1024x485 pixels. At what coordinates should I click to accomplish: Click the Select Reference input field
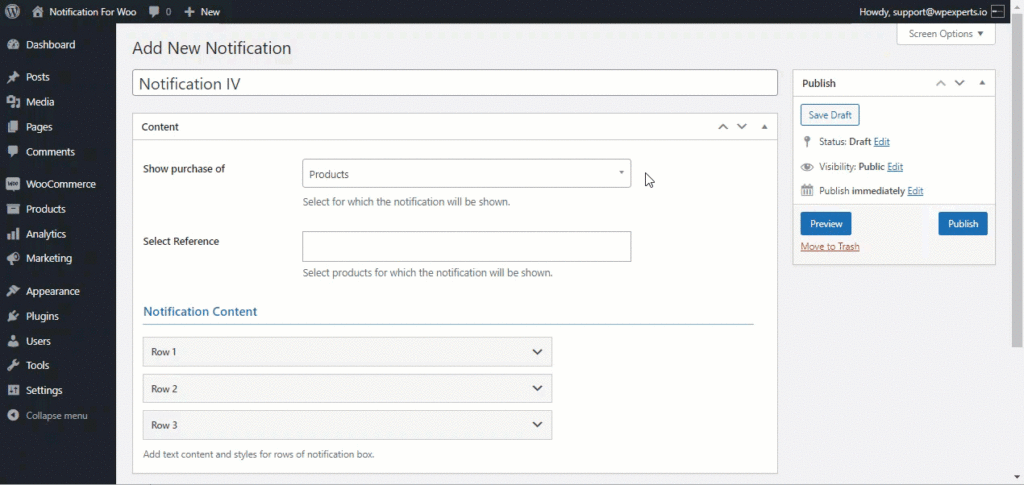466,246
